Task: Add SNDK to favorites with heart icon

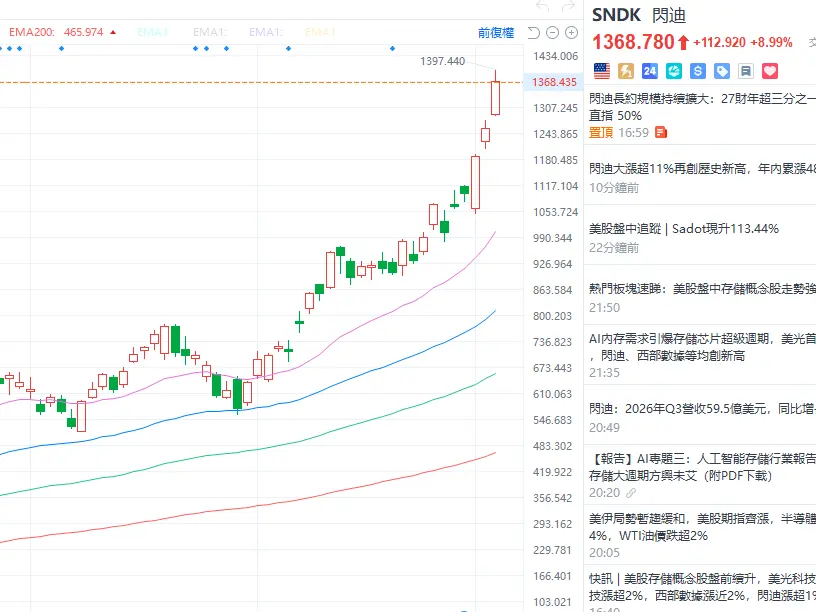Action: tap(770, 71)
